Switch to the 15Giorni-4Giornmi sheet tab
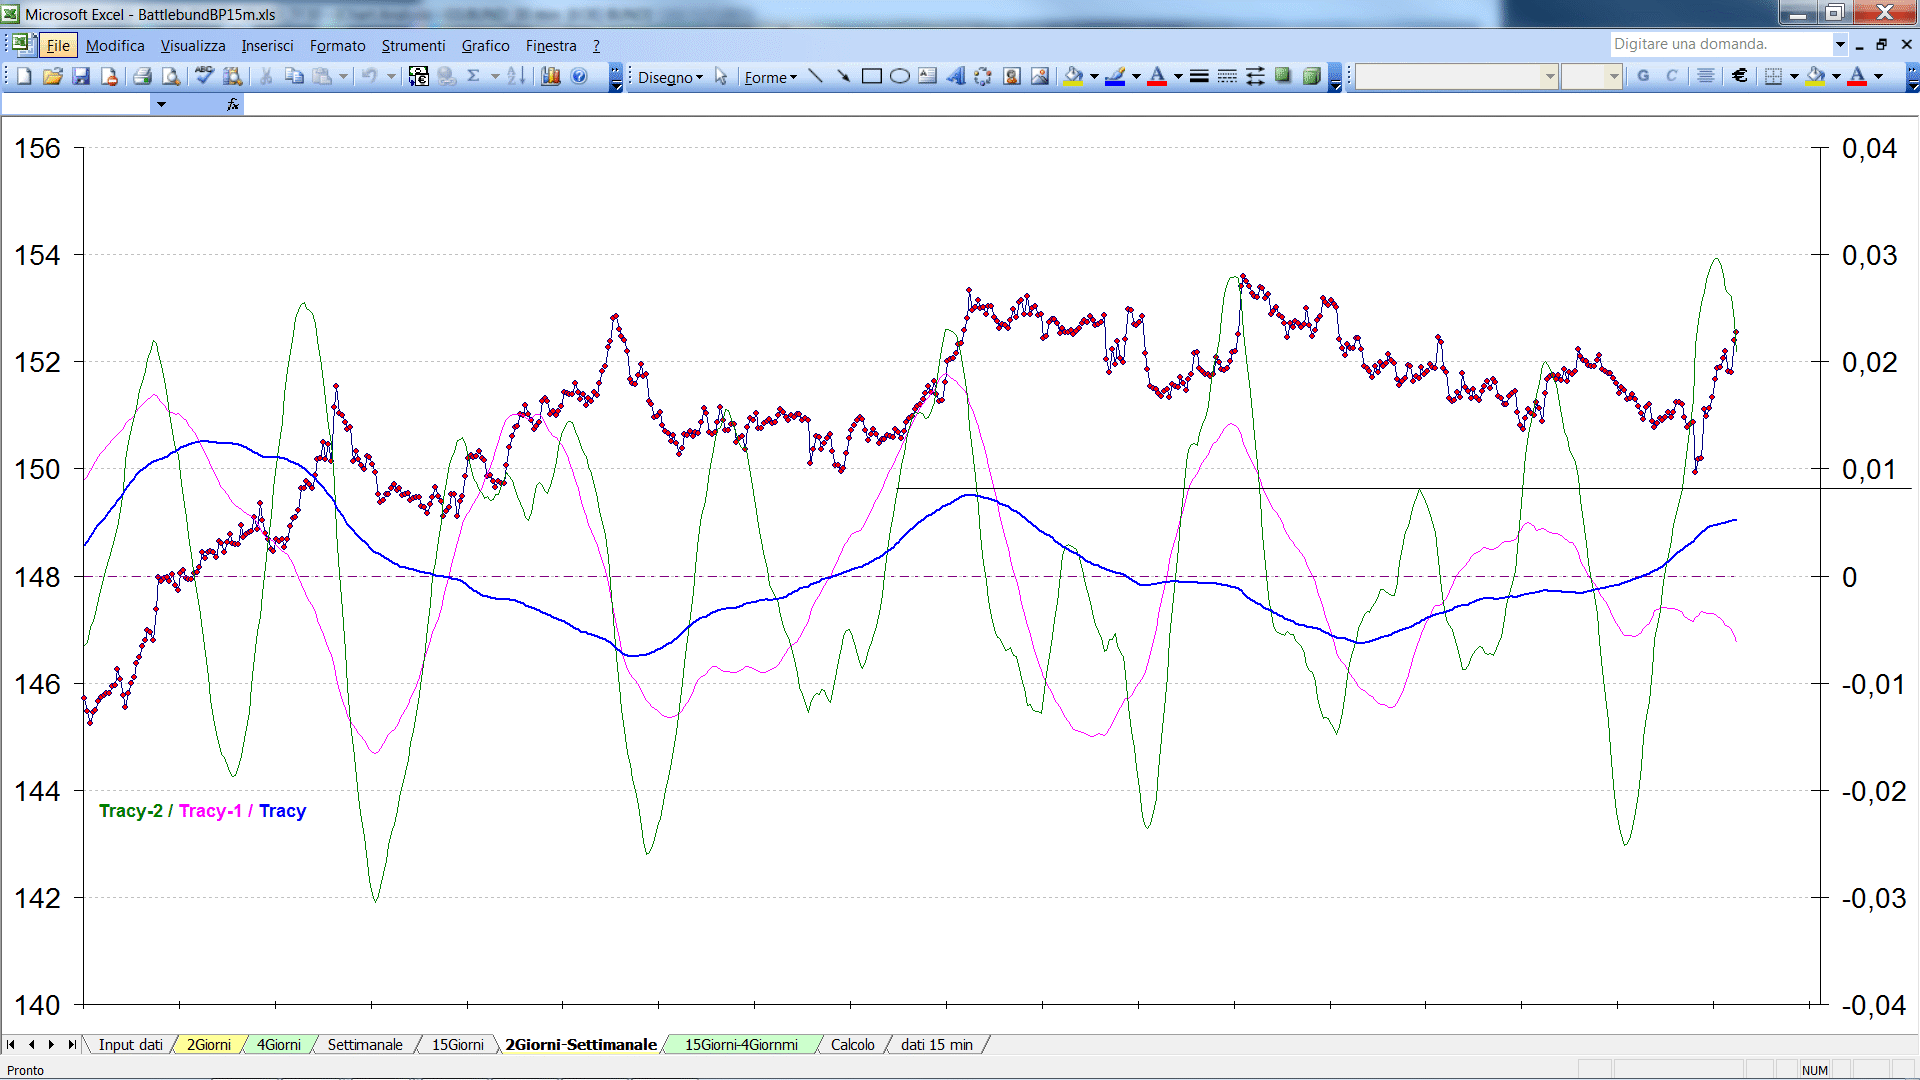 click(741, 1045)
